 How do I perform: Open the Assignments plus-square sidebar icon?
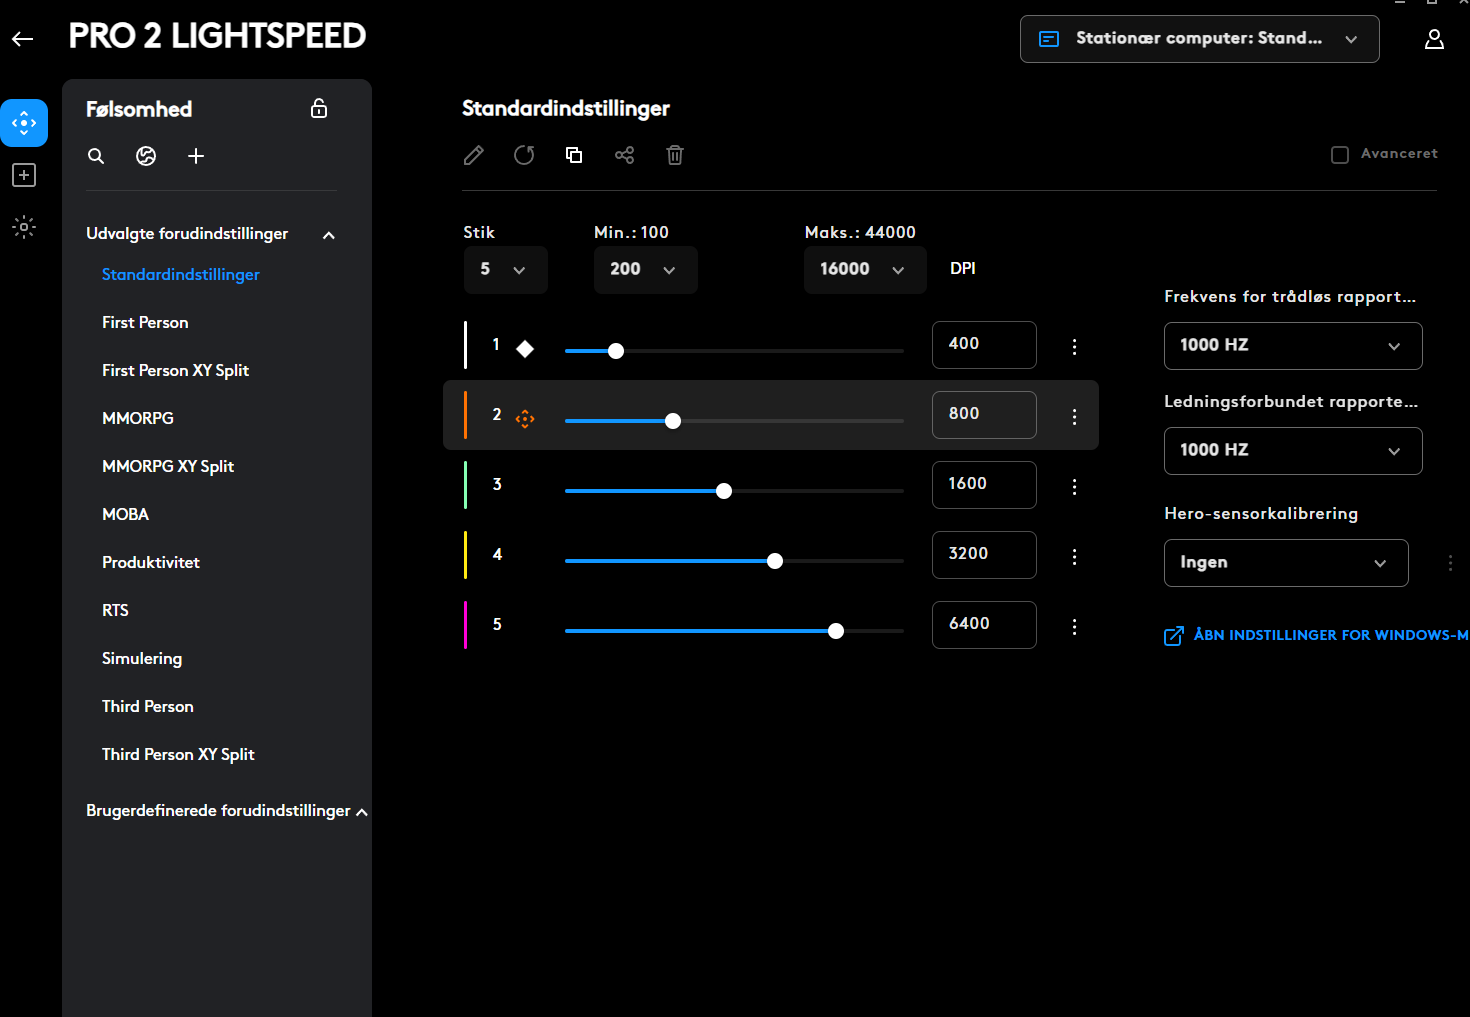24,175
